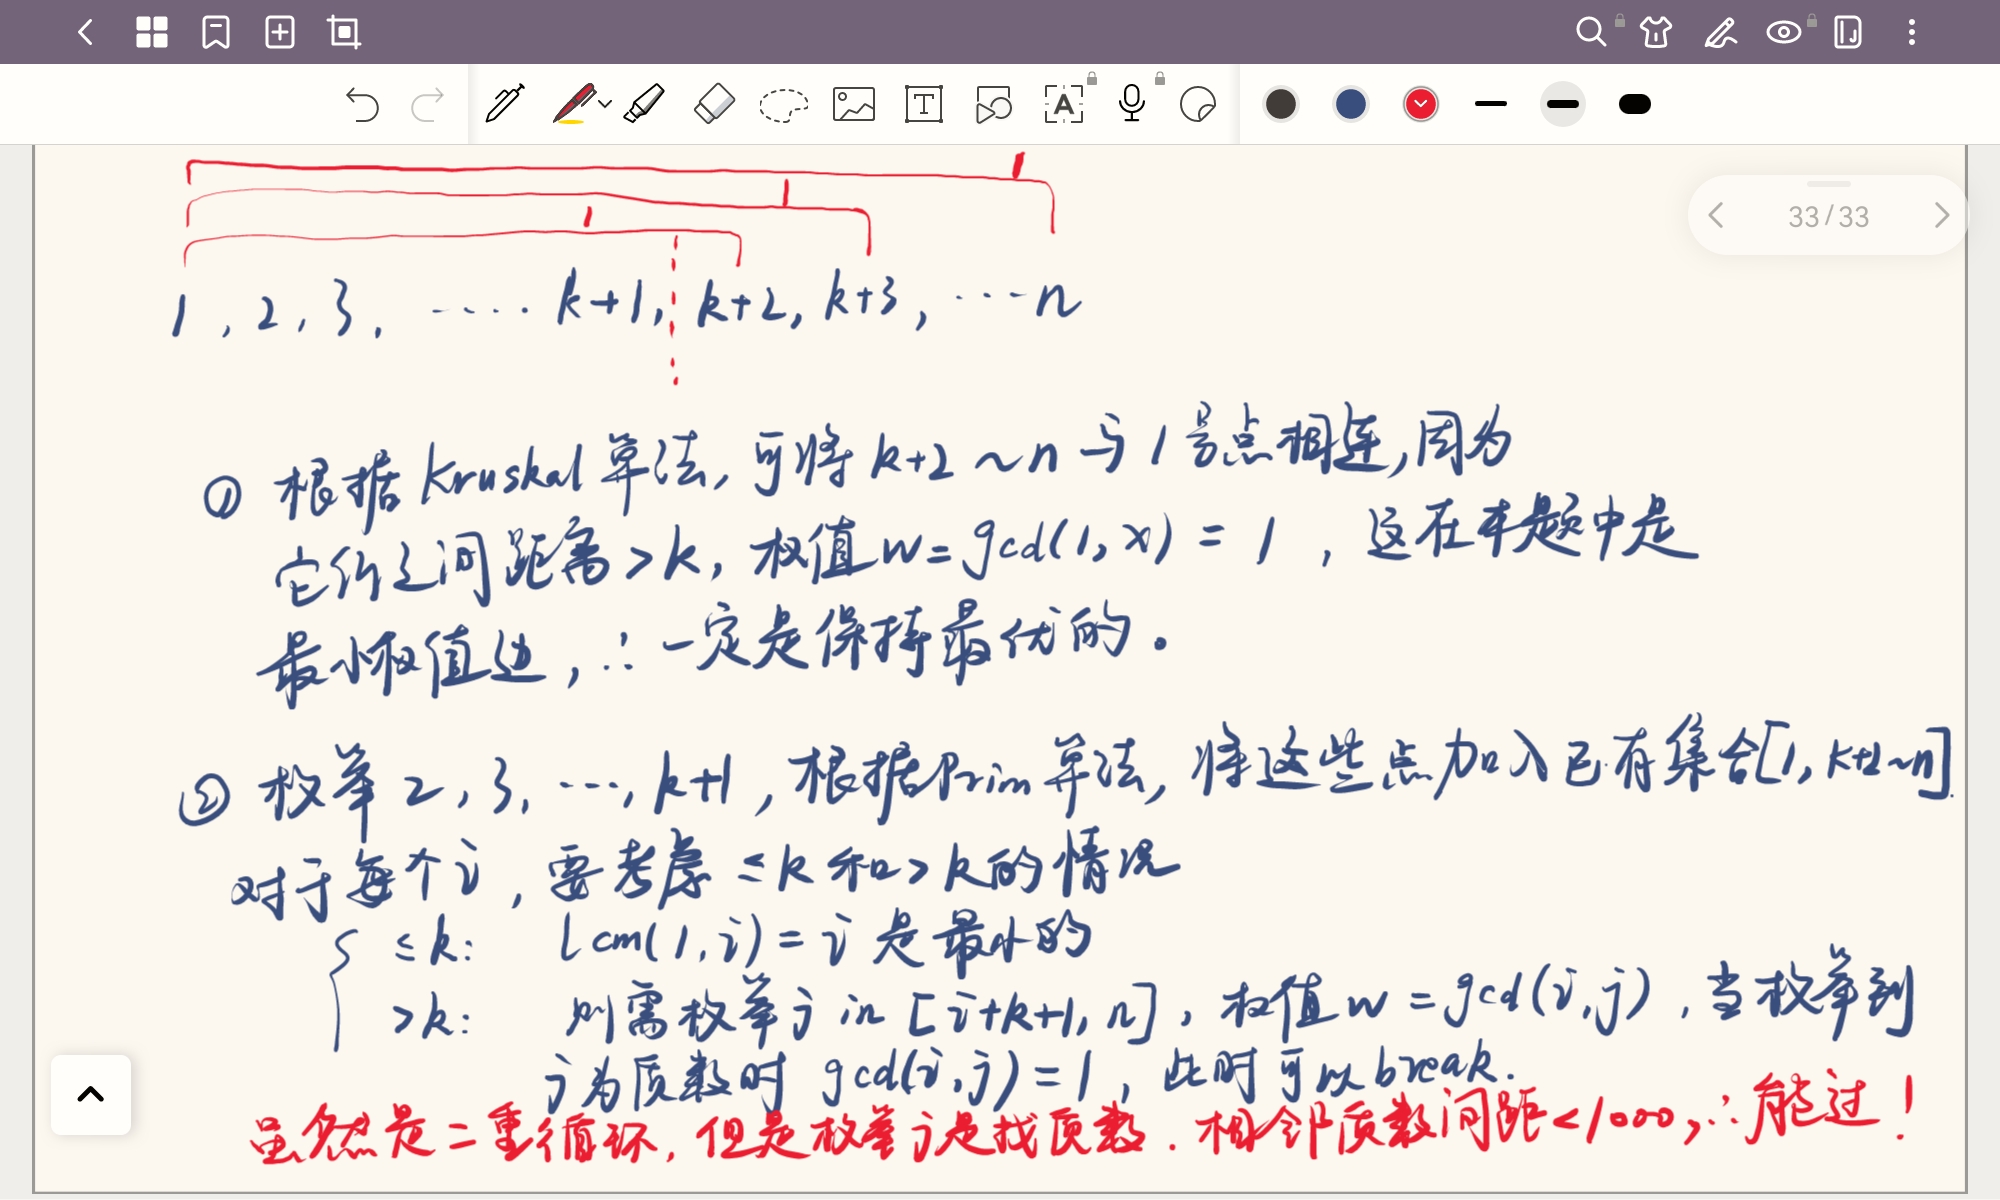This screenshot has width=2000, height=1200.
Task: Select the eraser tool
Action: coord(714,104)
